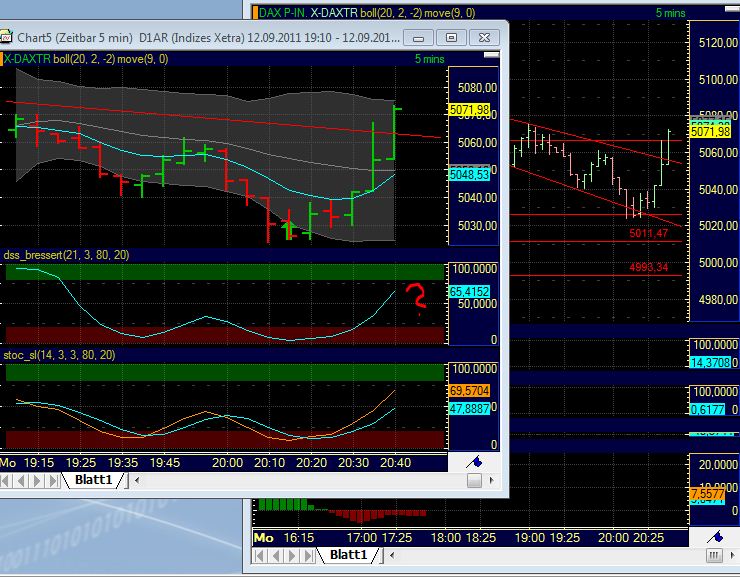Click the cyan 47,8887 stochastic value
The width and height of the screenshot is (740, 578).
click(470, 409)
